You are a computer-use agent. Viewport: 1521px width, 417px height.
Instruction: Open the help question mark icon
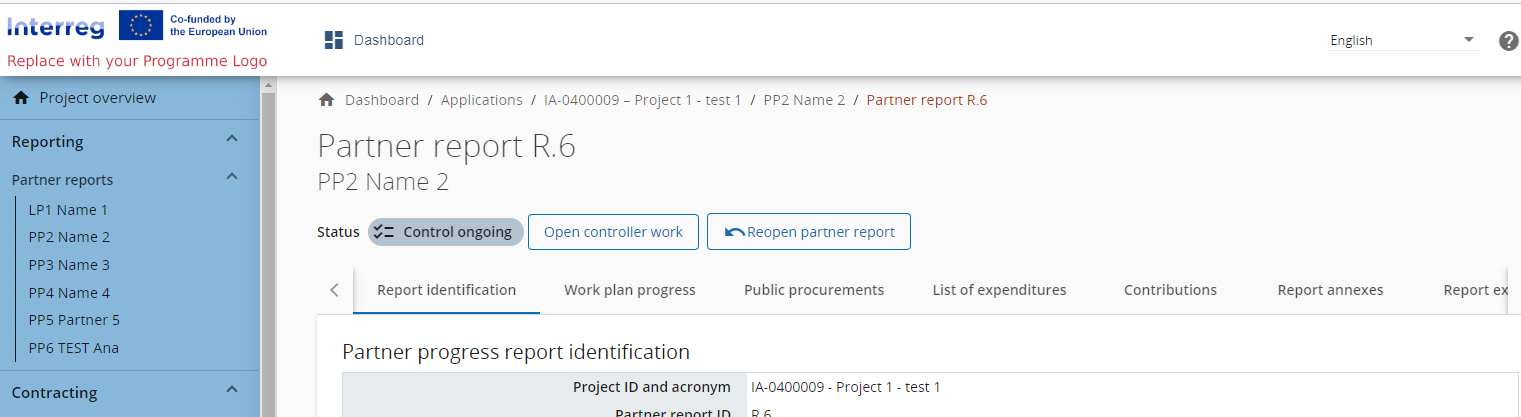1508,41
